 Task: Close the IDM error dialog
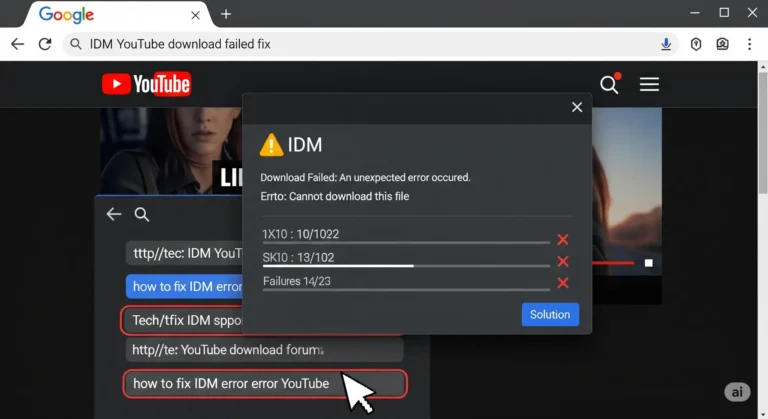[x=577, y=107]
